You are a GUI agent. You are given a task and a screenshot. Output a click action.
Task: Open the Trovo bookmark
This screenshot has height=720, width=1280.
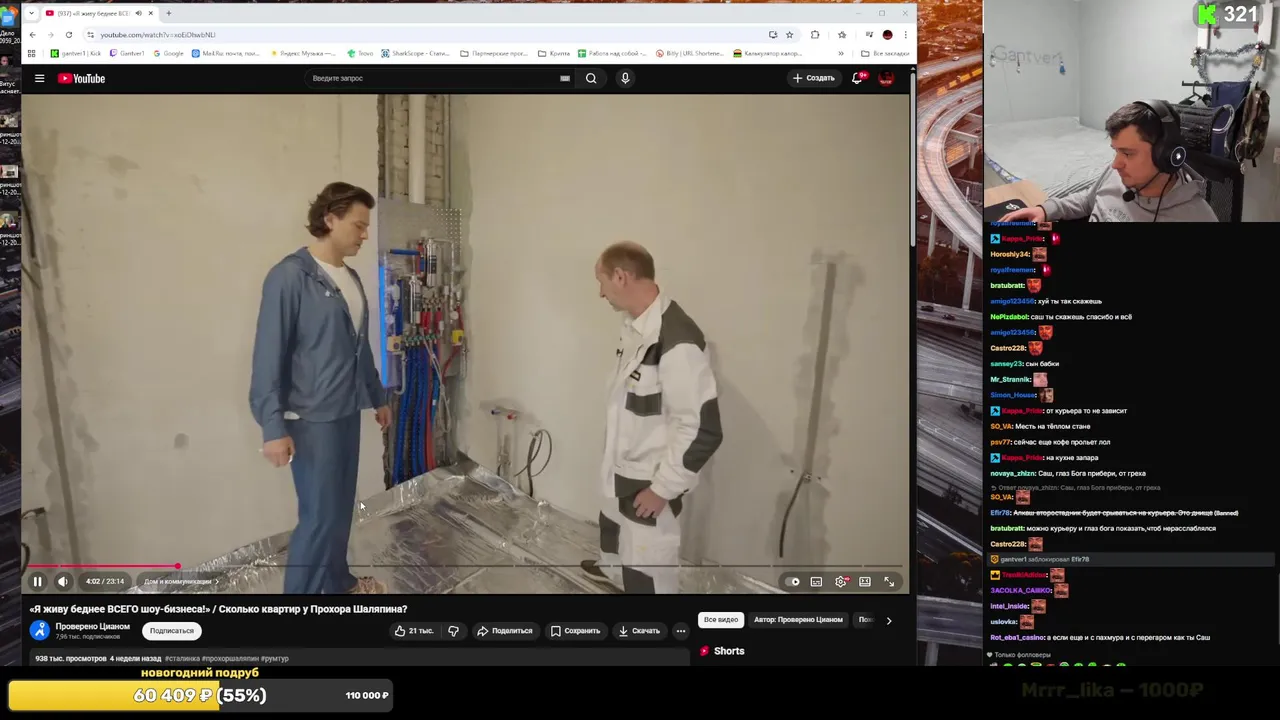tap(359, 53)
